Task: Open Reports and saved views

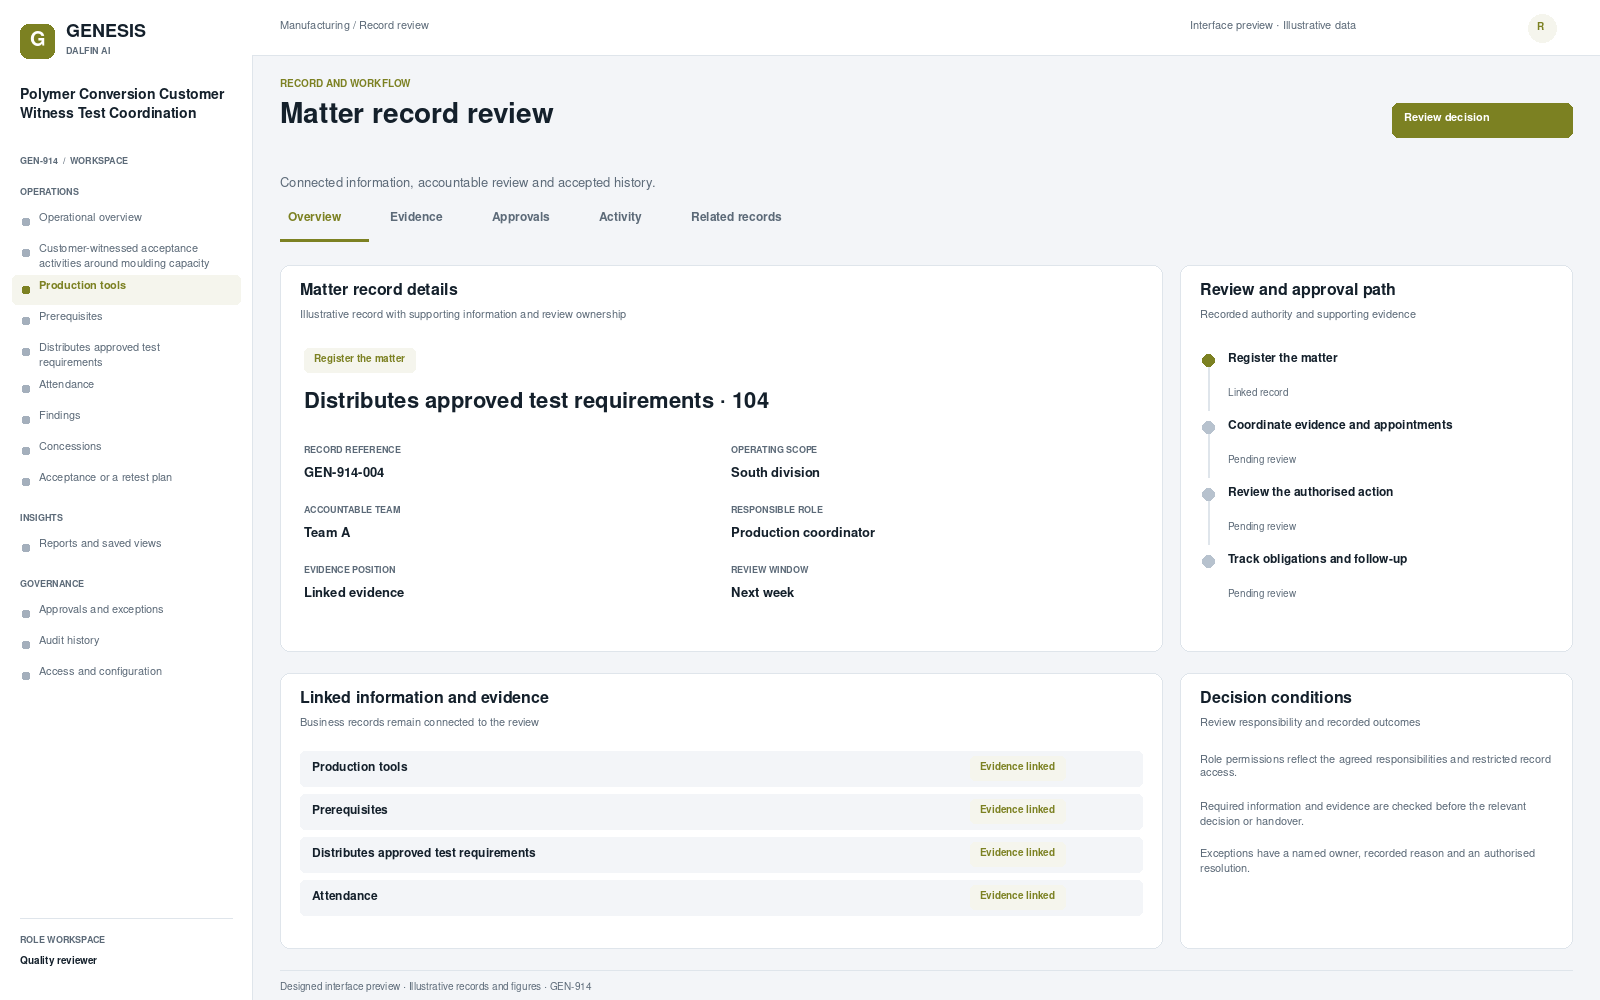Action: coord(126,544)
